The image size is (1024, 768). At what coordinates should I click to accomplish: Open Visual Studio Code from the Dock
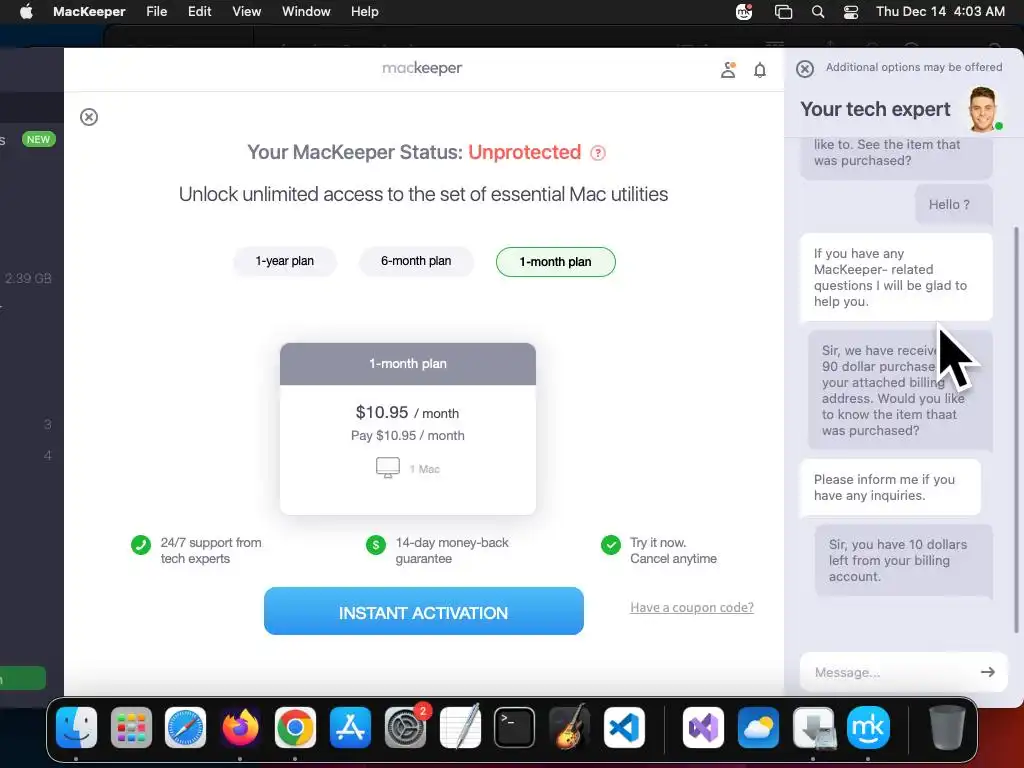pyautogui.click(x=624, y=727)
